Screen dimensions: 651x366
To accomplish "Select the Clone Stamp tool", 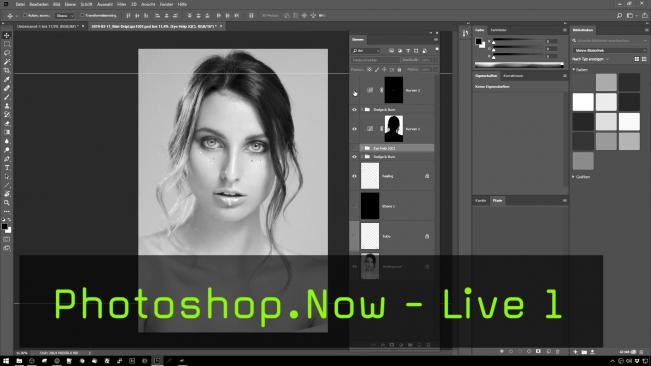I will [7, 105].
